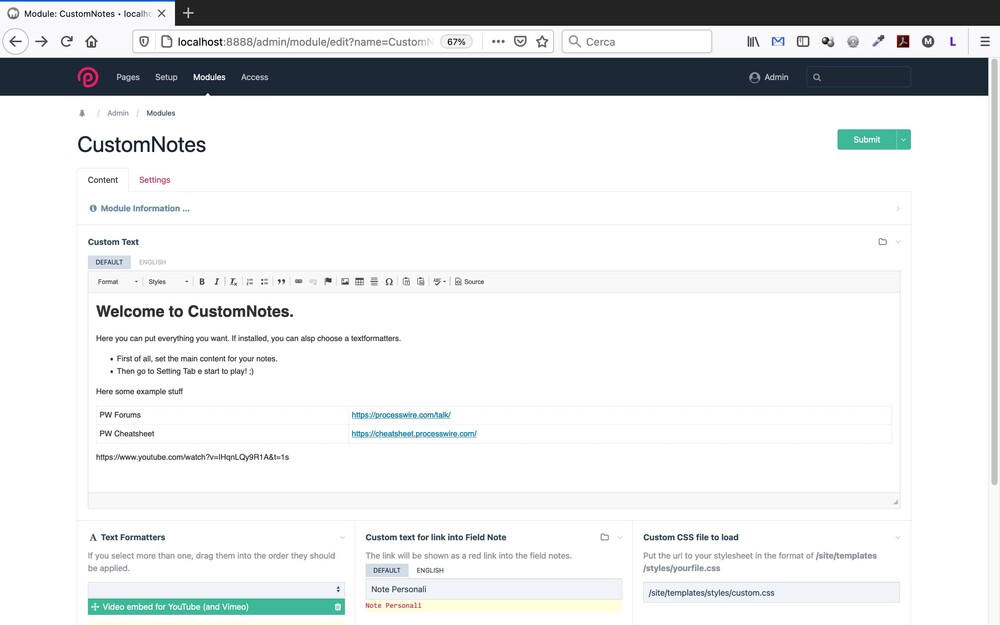Screen dimensions: 1000x625
Task: Open the Format dropdown
Action: click(x=117, y=282)
